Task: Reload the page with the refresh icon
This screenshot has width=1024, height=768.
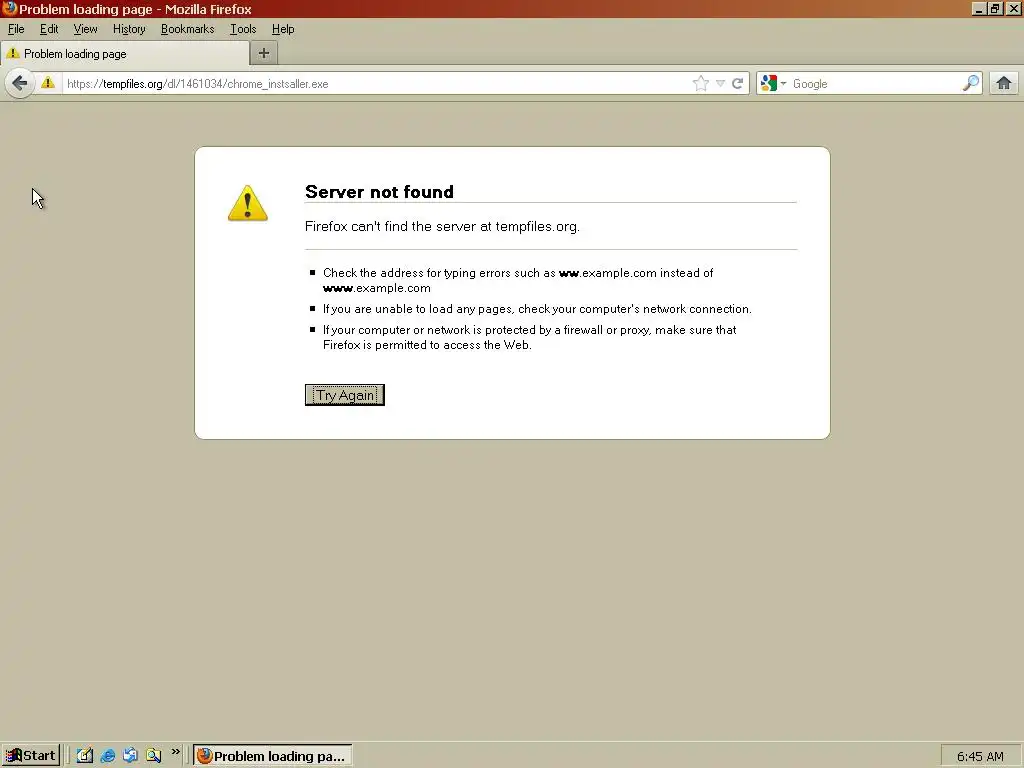Action: pyautogui.click(x=738, y=84)
